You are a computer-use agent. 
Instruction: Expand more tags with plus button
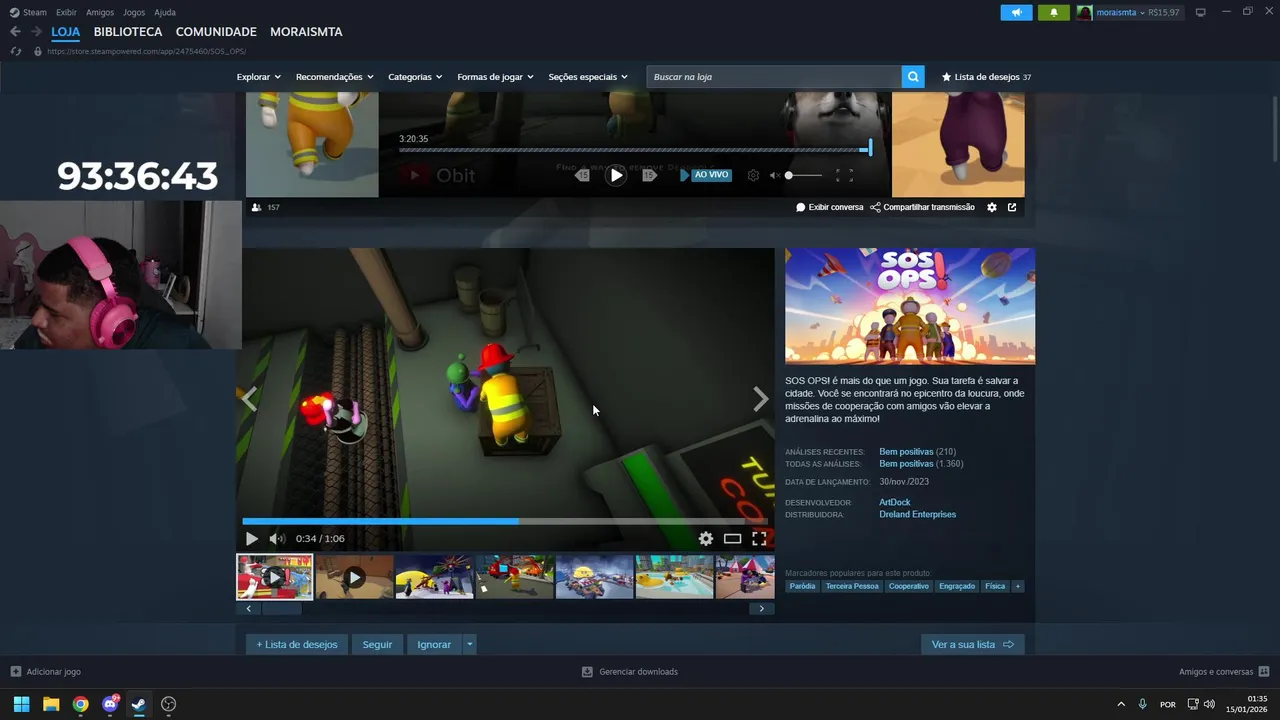(1018, 586)
